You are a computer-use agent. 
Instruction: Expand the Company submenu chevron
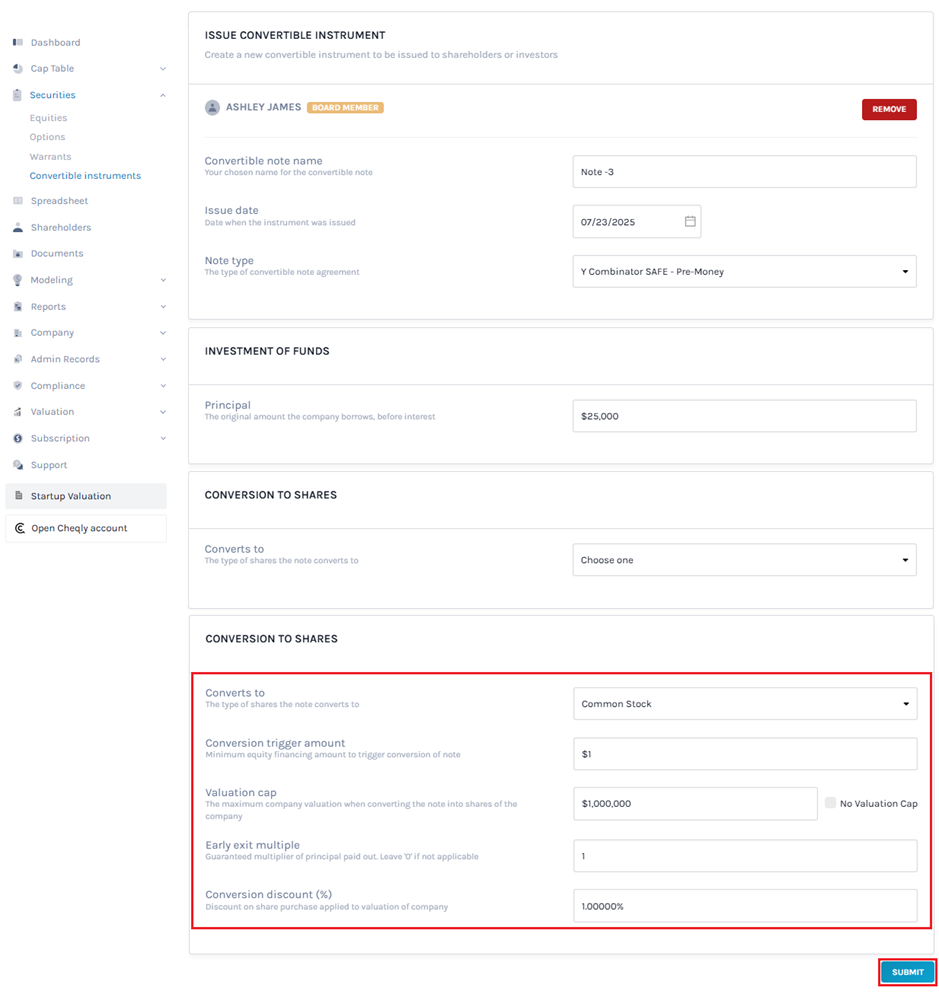(163, 333)
